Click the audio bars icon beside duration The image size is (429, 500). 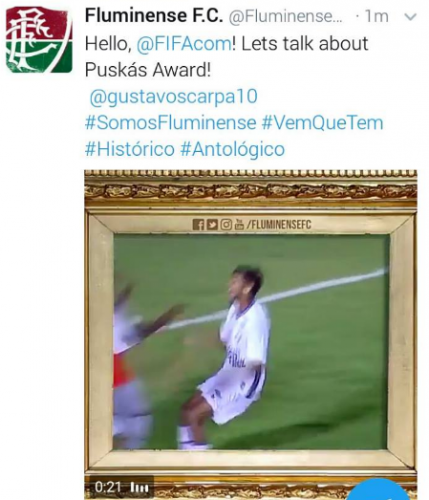[137, 488]
